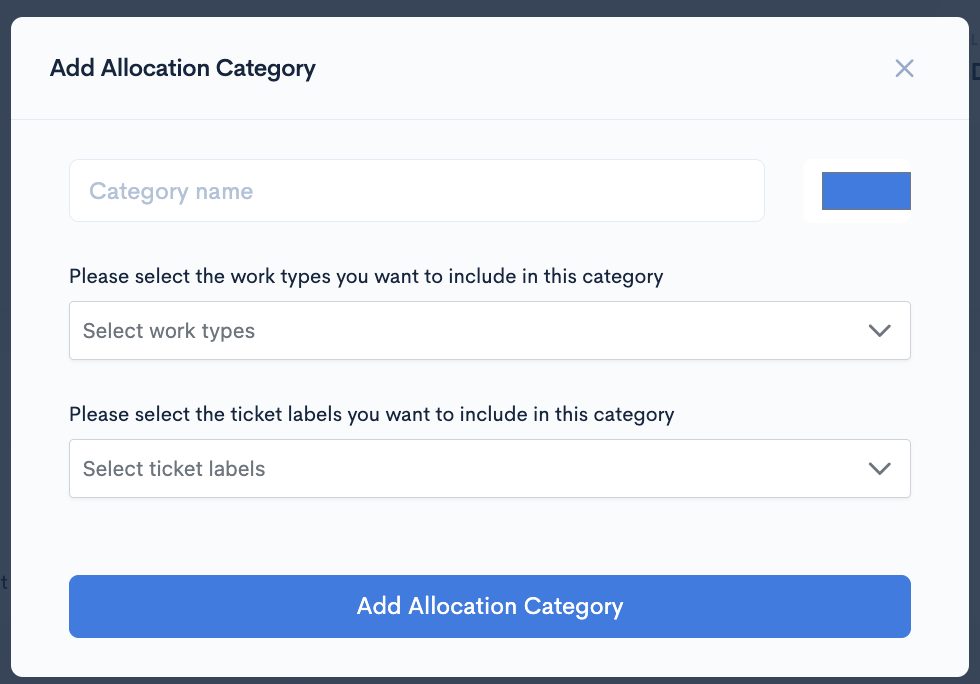Image resolution: width=980 pixels, height=684 pixels.
Task: Focus the Category name input field
Action: [x=416, y=191]
